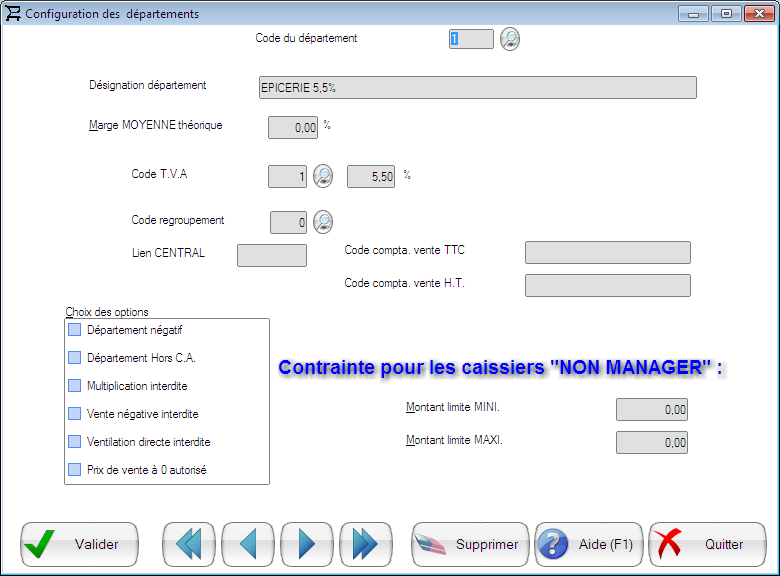The height and width of the screenshot is (576, 780).
Task: Open the T.V.A code lookup magnifier
Action: click(322, 176)
